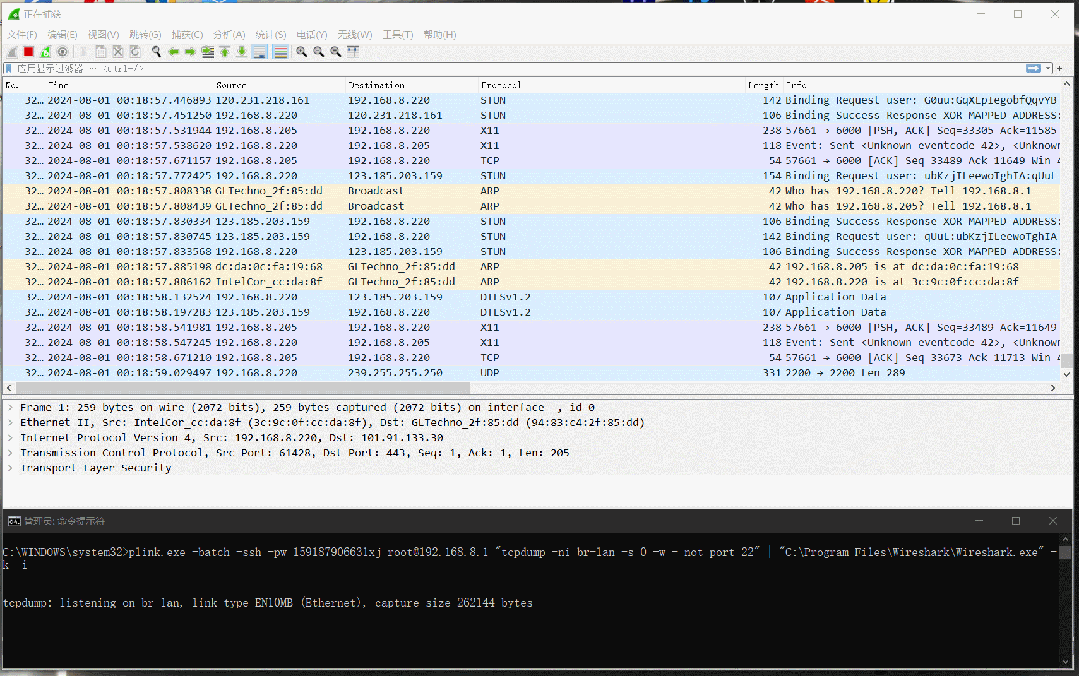Click packet list vertical scrollbar thumb
This screenshot has height=676, width=1079.
click(x=1067, y=361)
